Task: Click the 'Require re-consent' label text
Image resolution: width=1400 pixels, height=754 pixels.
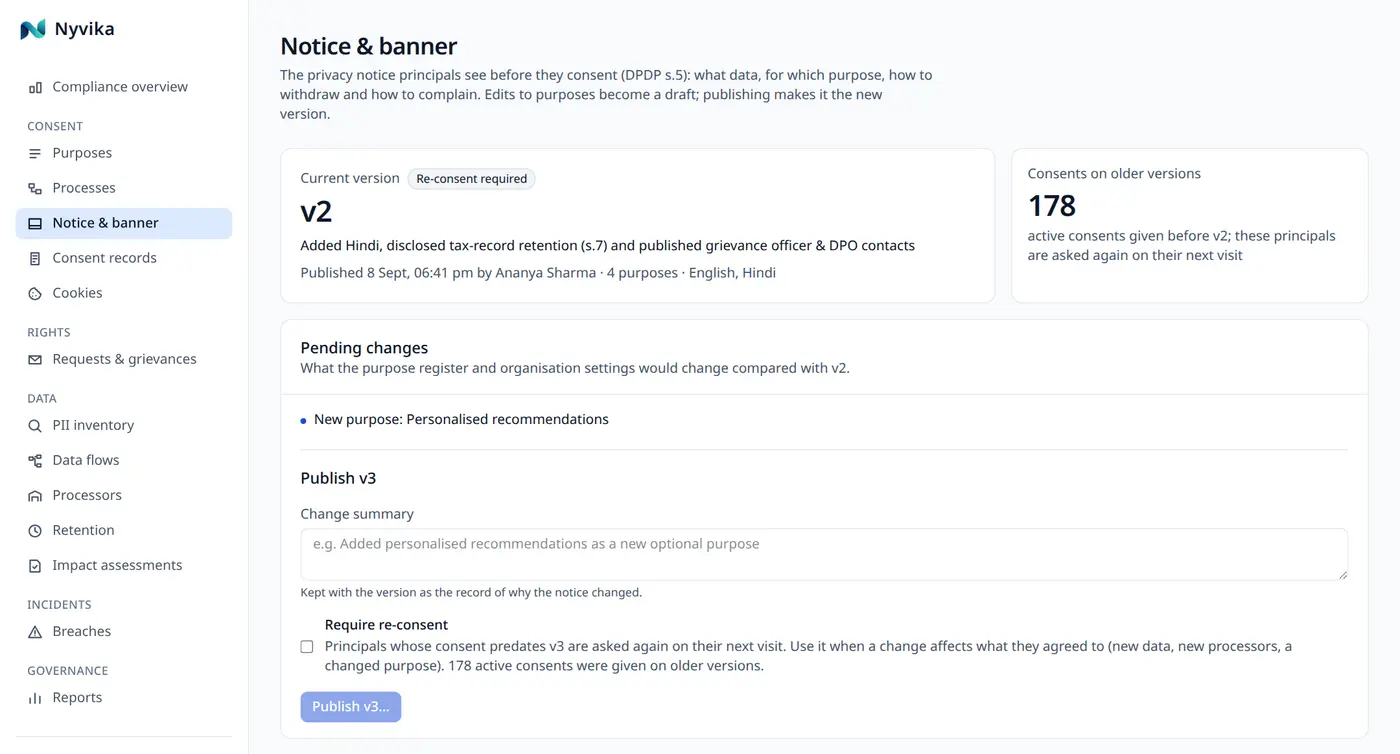Action: 386,625
